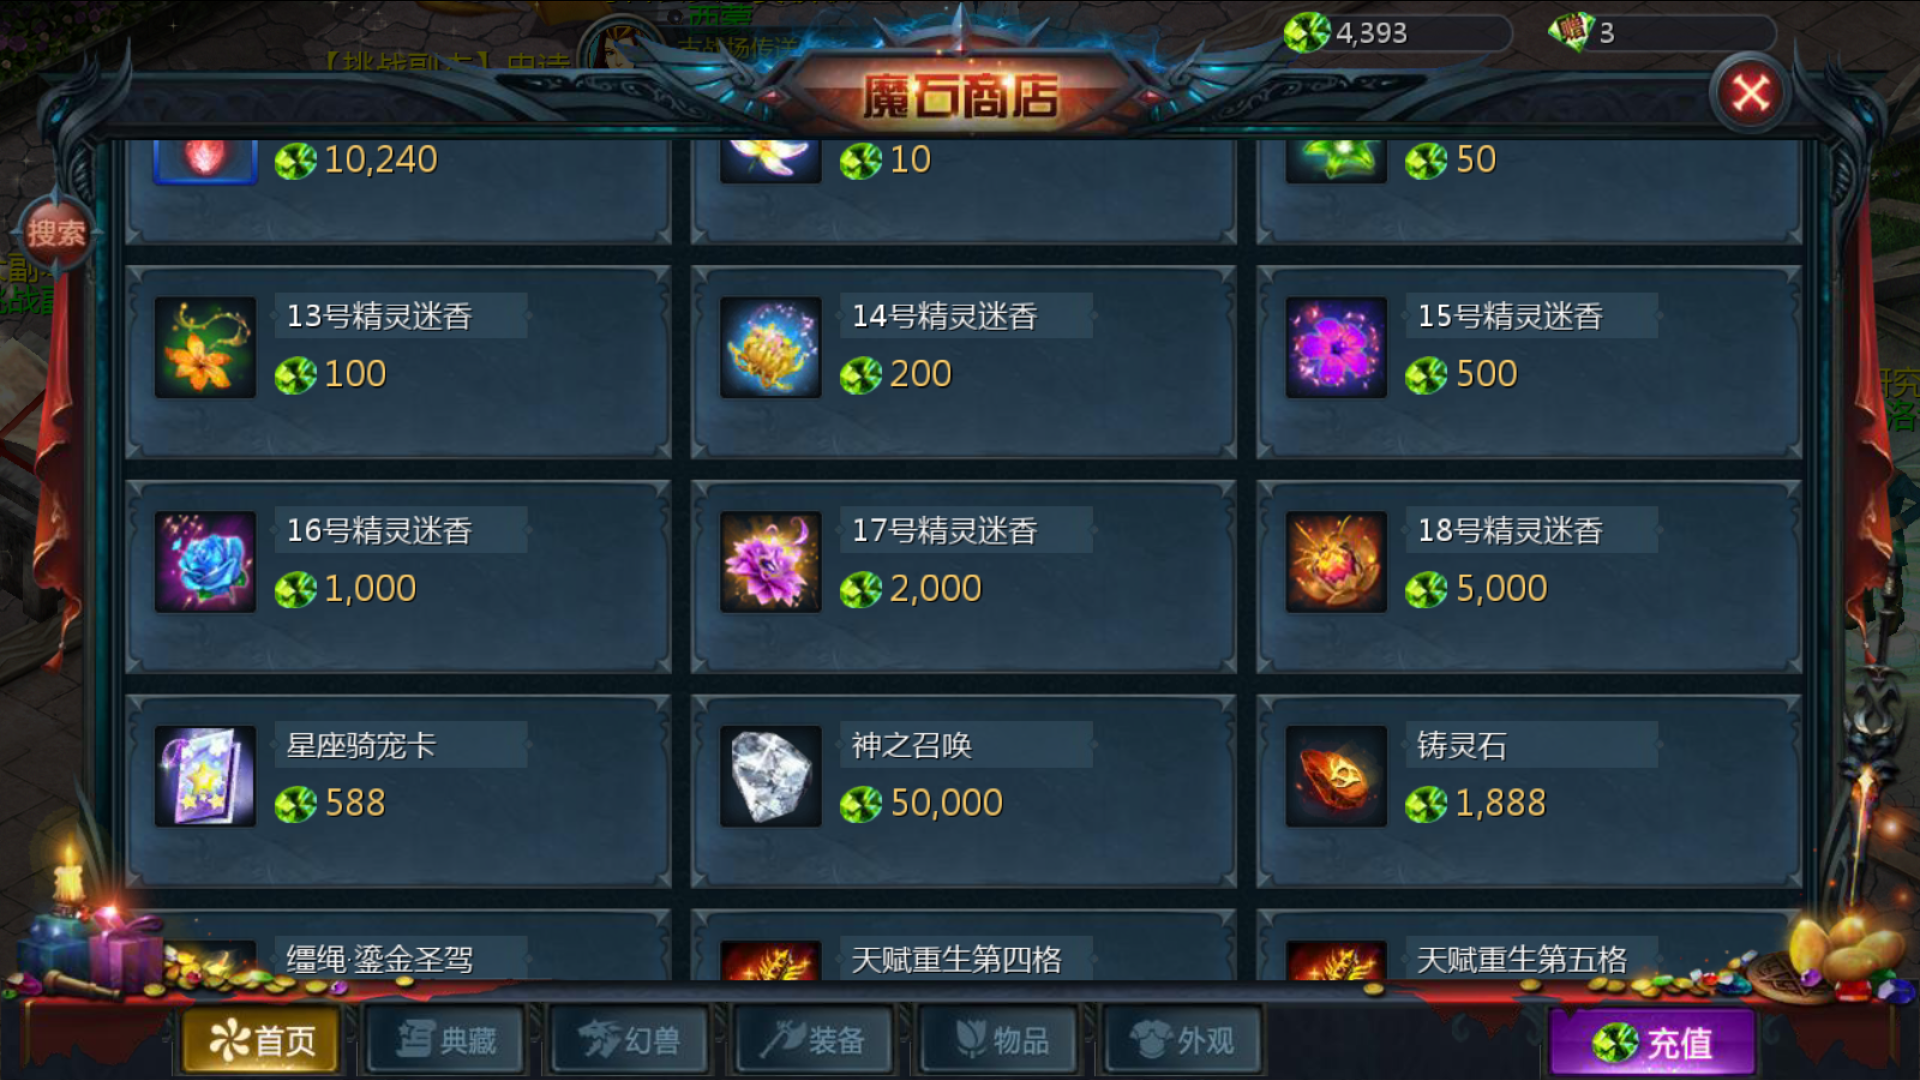Select the blue rose 16号精灵迷香 icon
This screenshot has height=1080, width=1920.
point(205,562)
